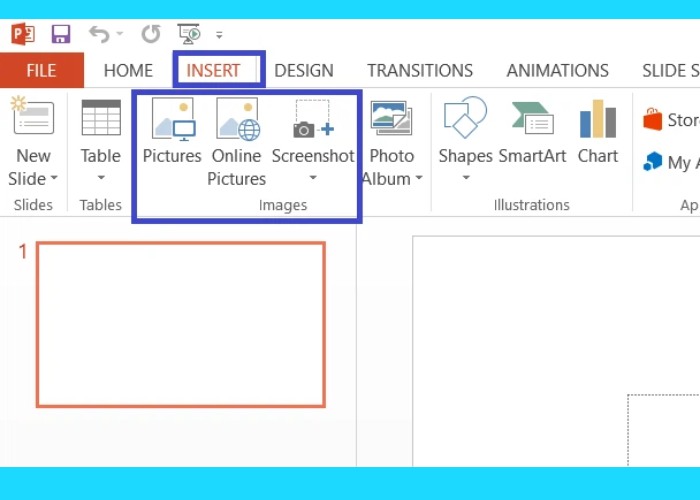Screen dimensions: 700x500
Task: Go to the TRANSITIONS tab
Action: pos(420,71)
